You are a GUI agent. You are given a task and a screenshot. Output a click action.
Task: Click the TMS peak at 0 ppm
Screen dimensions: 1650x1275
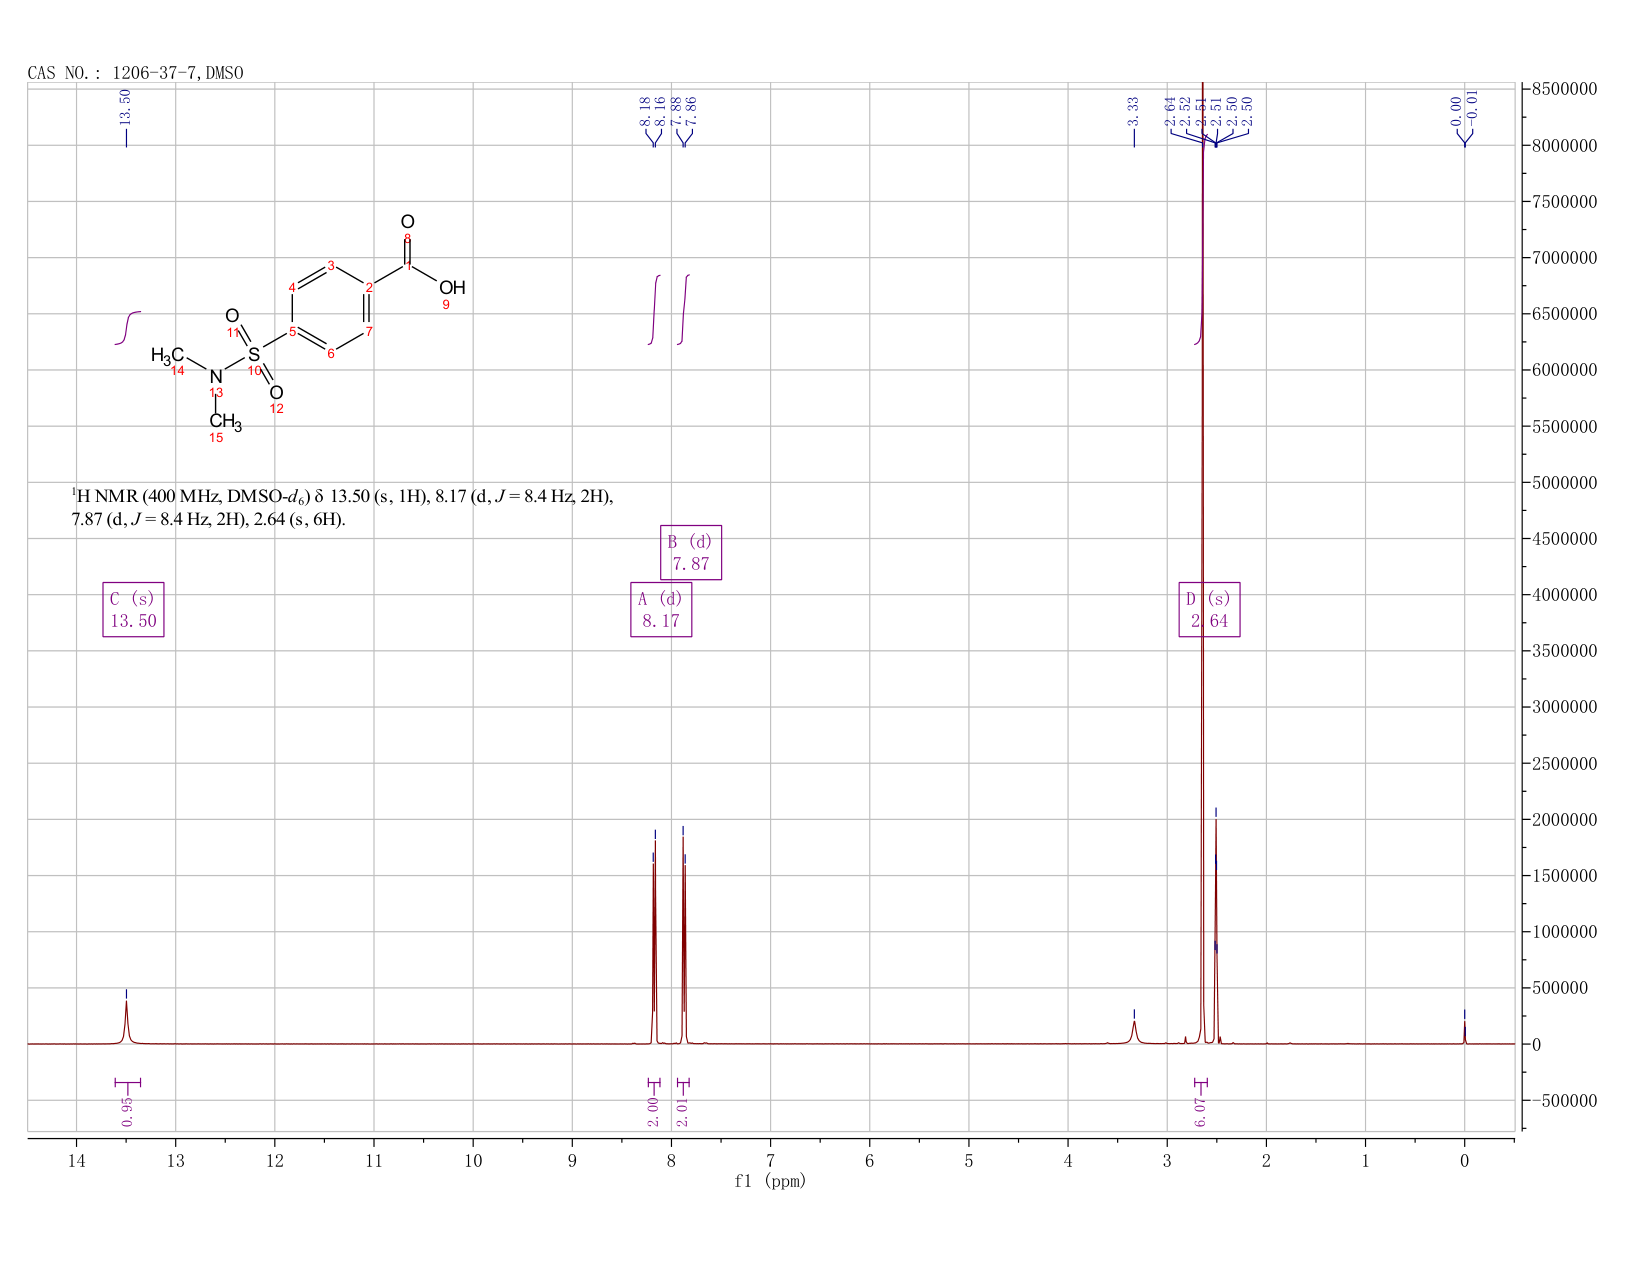click(1464, 1032)
